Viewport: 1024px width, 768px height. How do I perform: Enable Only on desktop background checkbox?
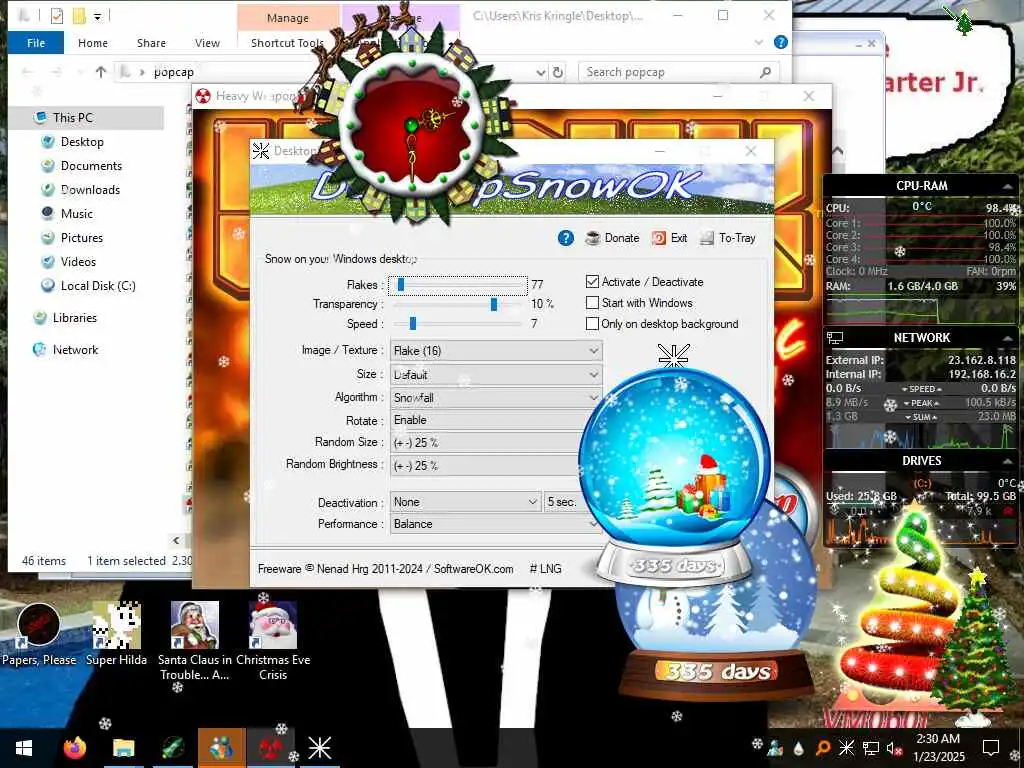click(592, 323)
